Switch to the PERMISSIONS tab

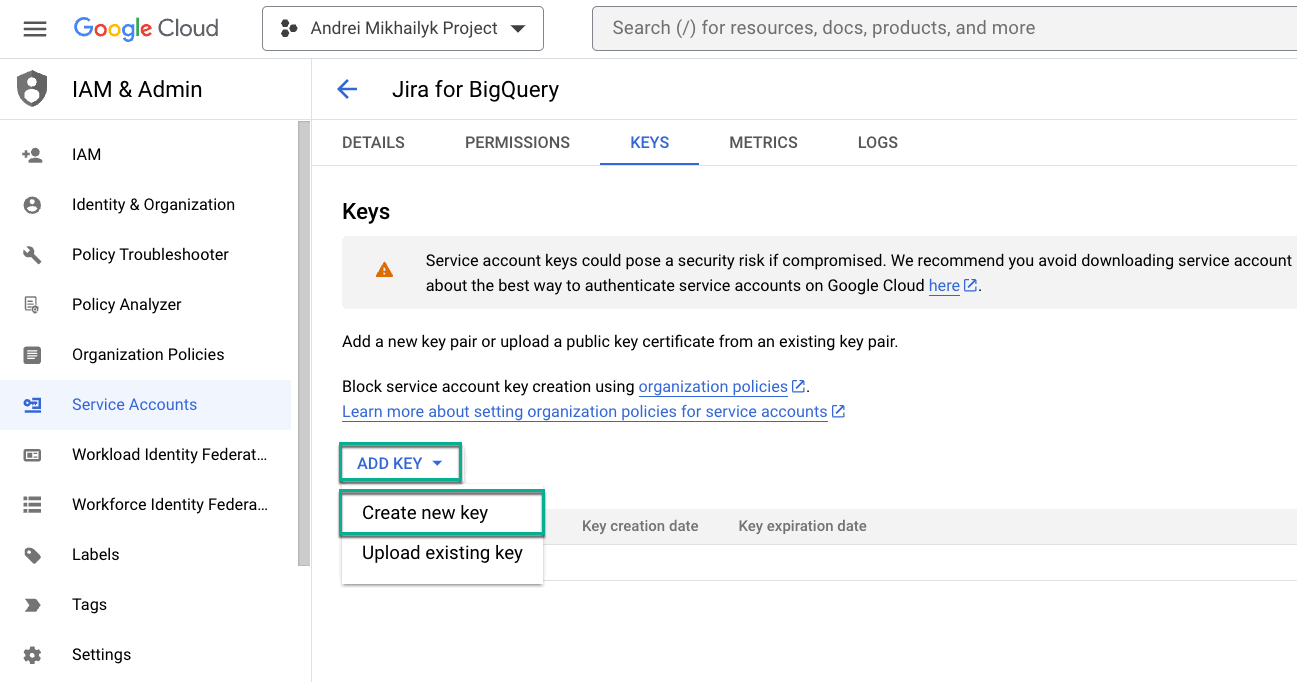517,142
